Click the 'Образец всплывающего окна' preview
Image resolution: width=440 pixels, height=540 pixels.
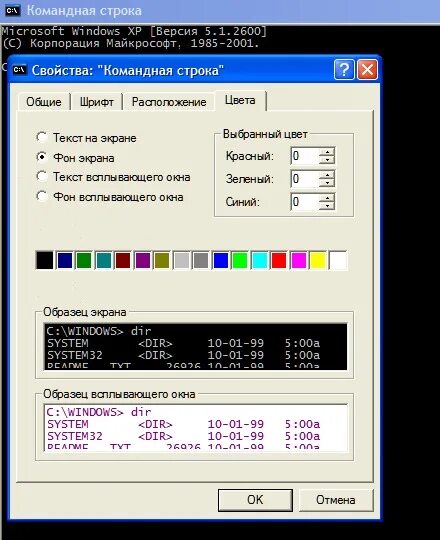[196, 427]
